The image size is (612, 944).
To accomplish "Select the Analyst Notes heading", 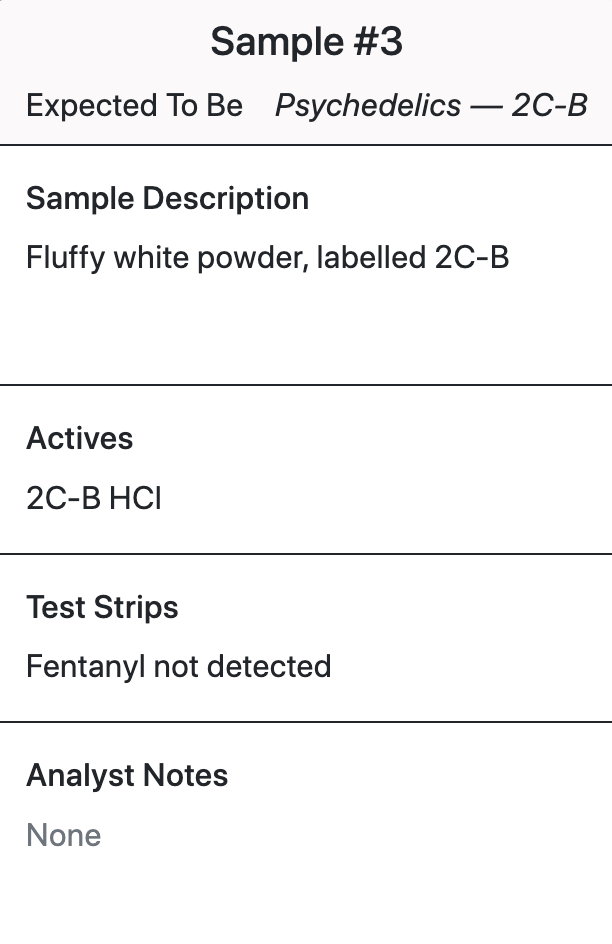I will coord(127,775).
